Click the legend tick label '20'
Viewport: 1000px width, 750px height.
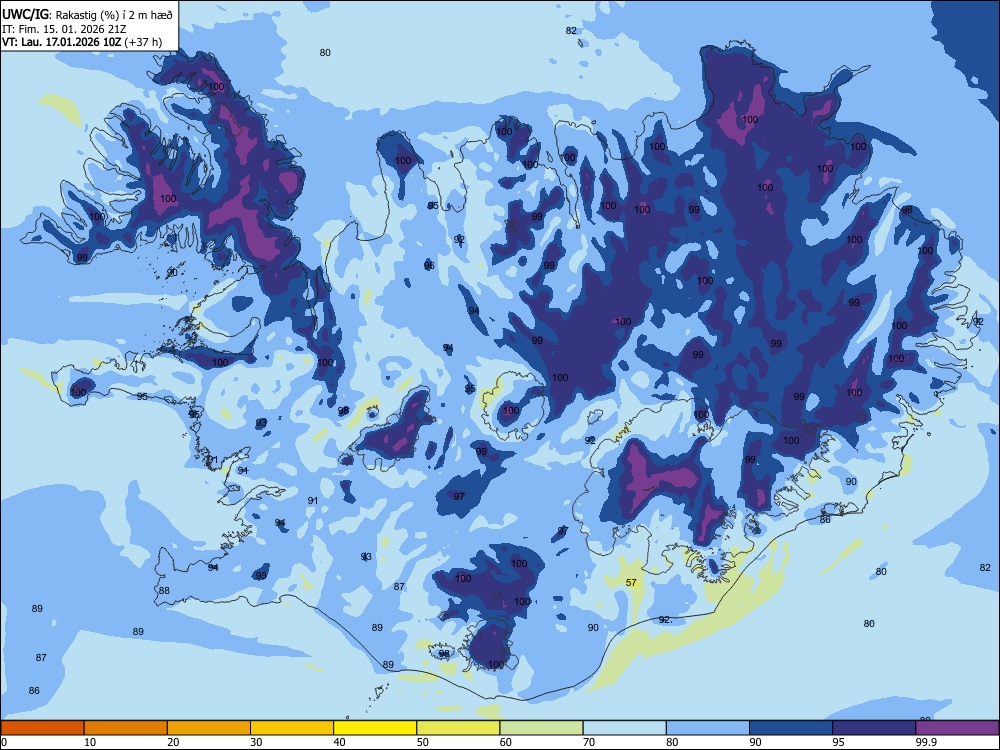click(x=173, y=742)
